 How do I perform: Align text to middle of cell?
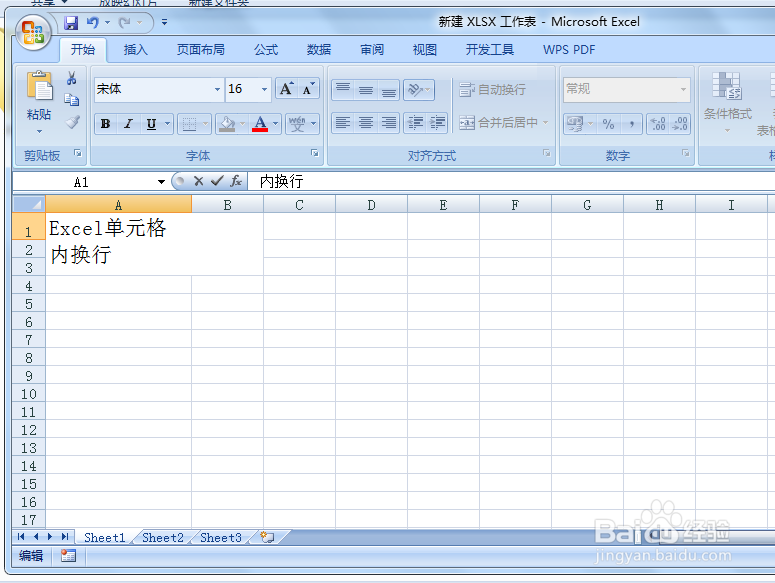pos(366,89)
